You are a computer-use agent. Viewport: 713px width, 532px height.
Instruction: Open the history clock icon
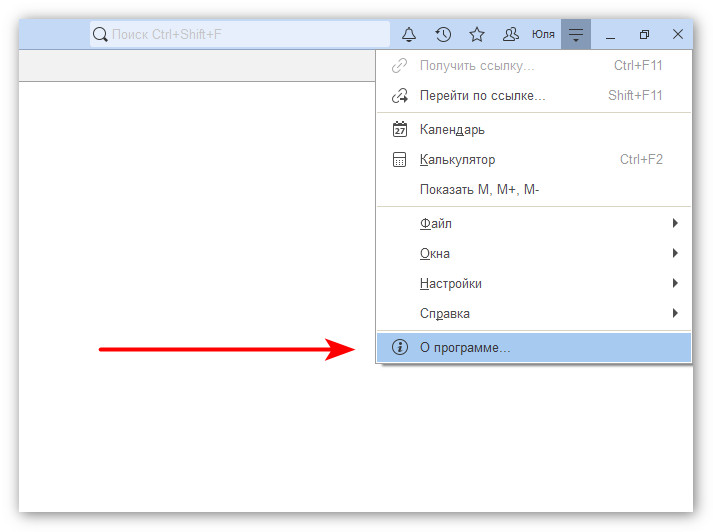coord(443,35)
